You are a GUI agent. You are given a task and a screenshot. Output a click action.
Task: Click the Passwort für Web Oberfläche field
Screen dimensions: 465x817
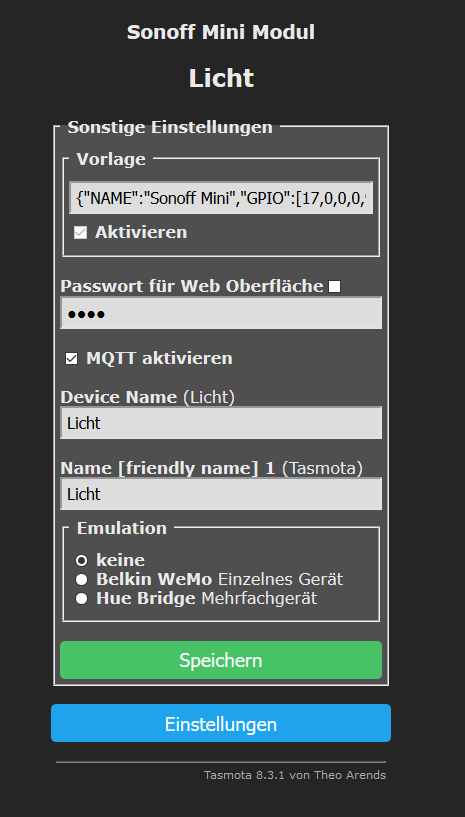click(x=221, y=313)
